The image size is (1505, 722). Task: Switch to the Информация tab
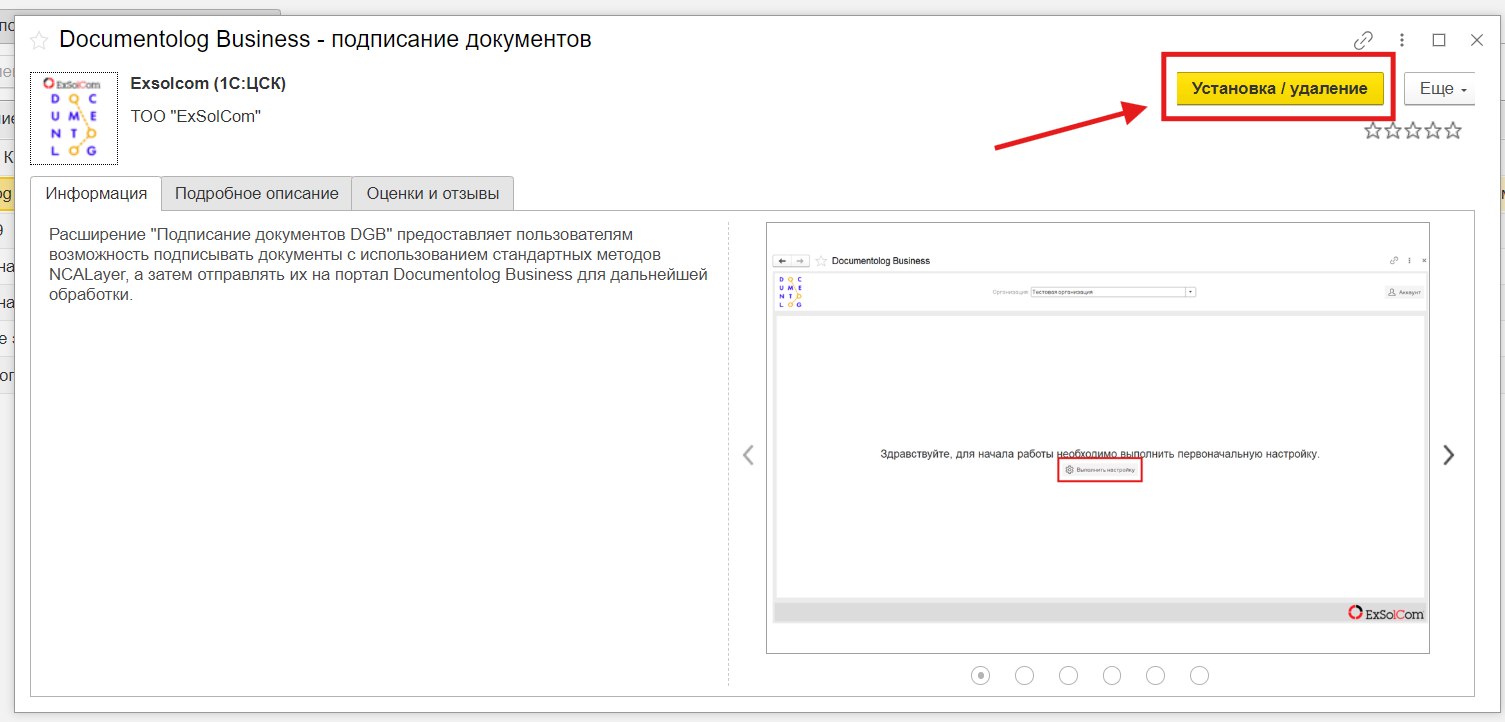click(96, 194)
